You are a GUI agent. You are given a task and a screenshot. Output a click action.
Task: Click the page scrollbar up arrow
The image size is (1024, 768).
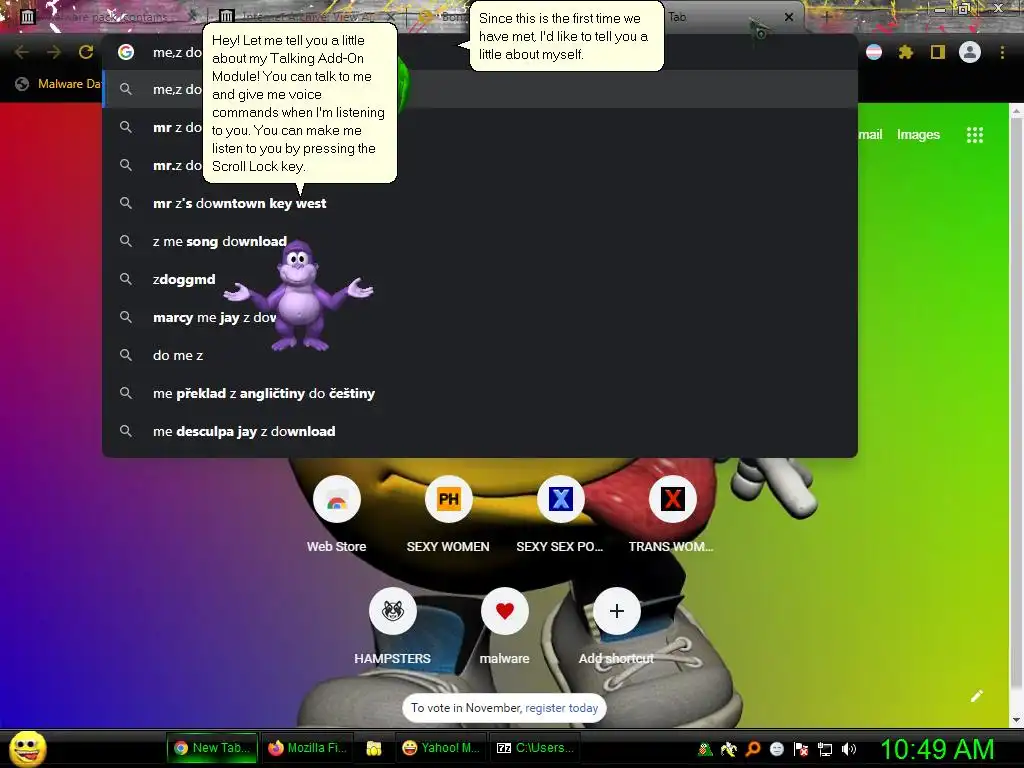[x=1016, y=111]
